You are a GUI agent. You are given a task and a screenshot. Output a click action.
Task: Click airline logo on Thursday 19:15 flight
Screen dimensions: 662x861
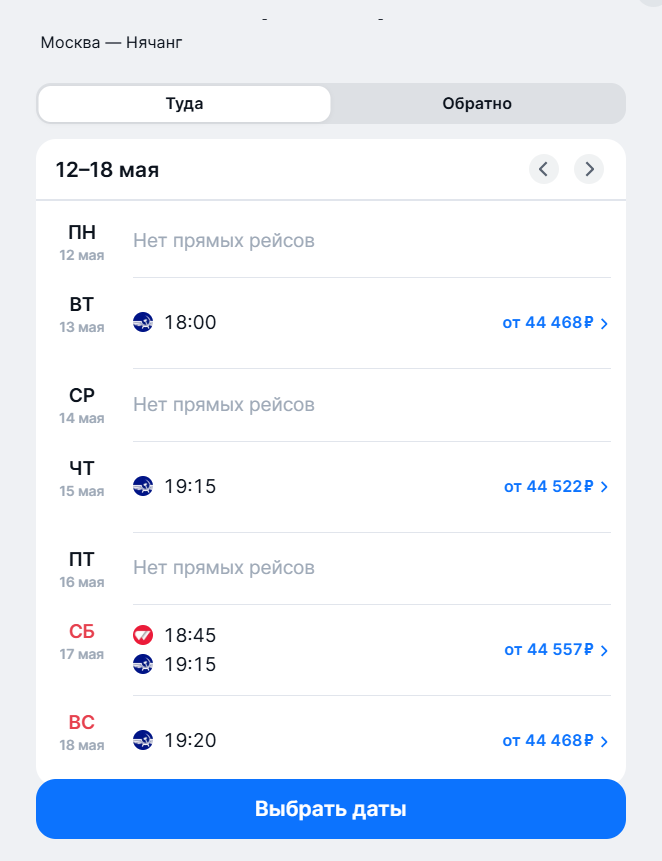click(x=143, y=487)
